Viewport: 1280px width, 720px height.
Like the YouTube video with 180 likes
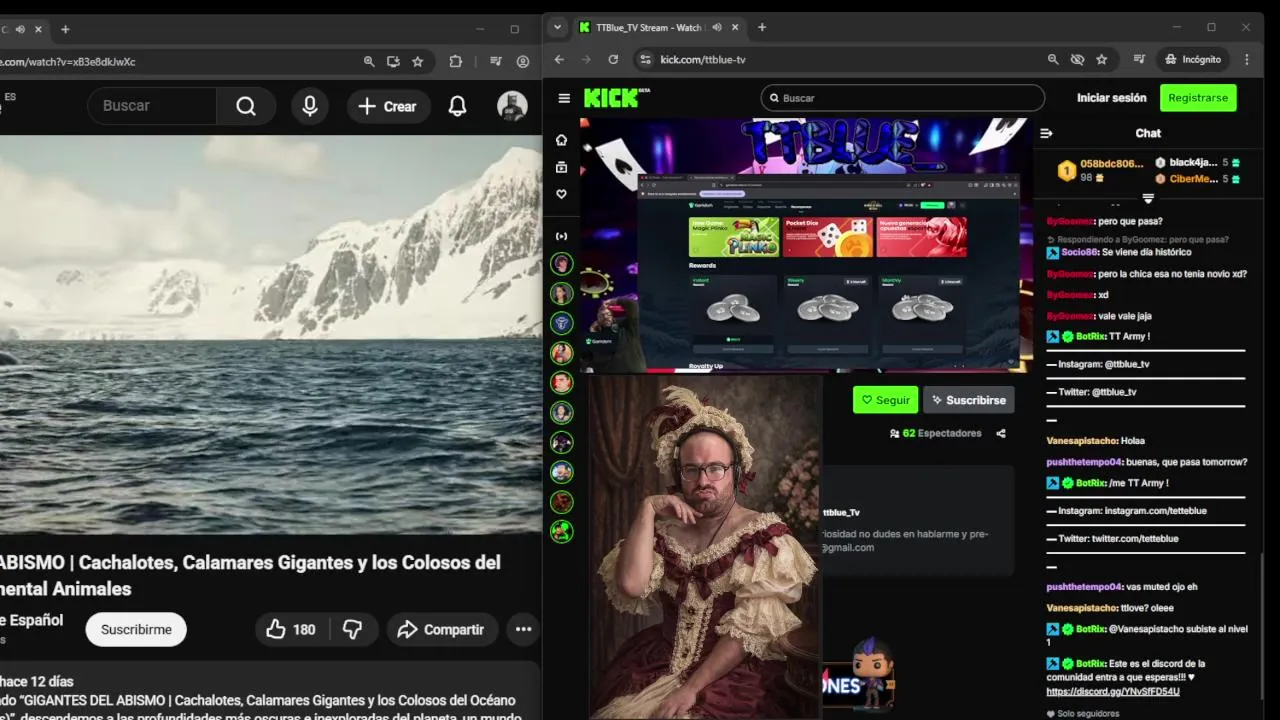click(291, 629)
